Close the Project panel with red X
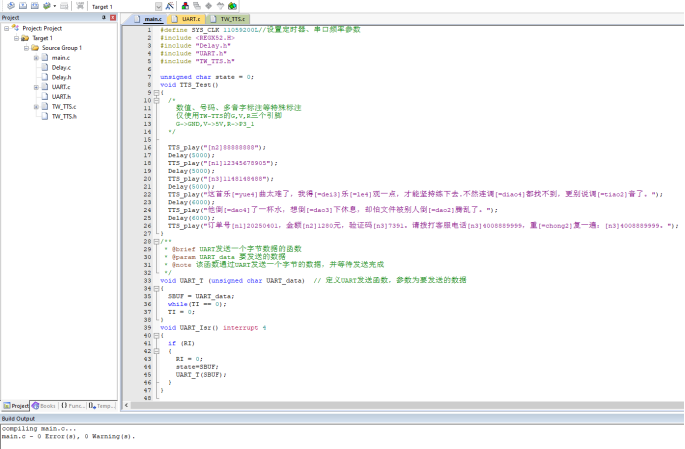Viewport: 685px width, 449px height. tap(113, 17)
